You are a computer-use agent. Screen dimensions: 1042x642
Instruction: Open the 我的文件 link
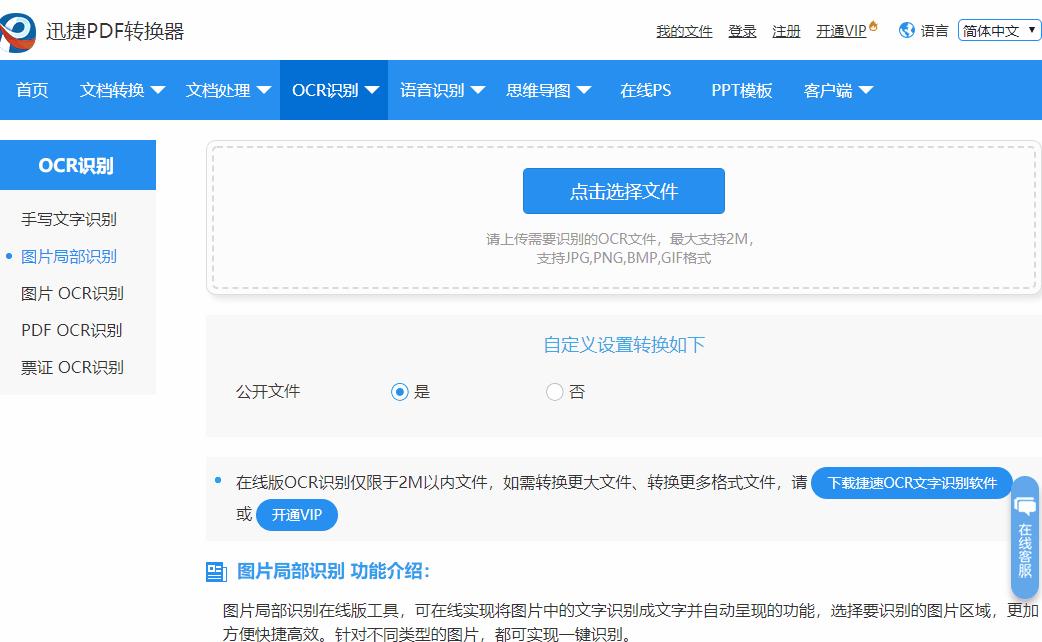coord(683,31)
